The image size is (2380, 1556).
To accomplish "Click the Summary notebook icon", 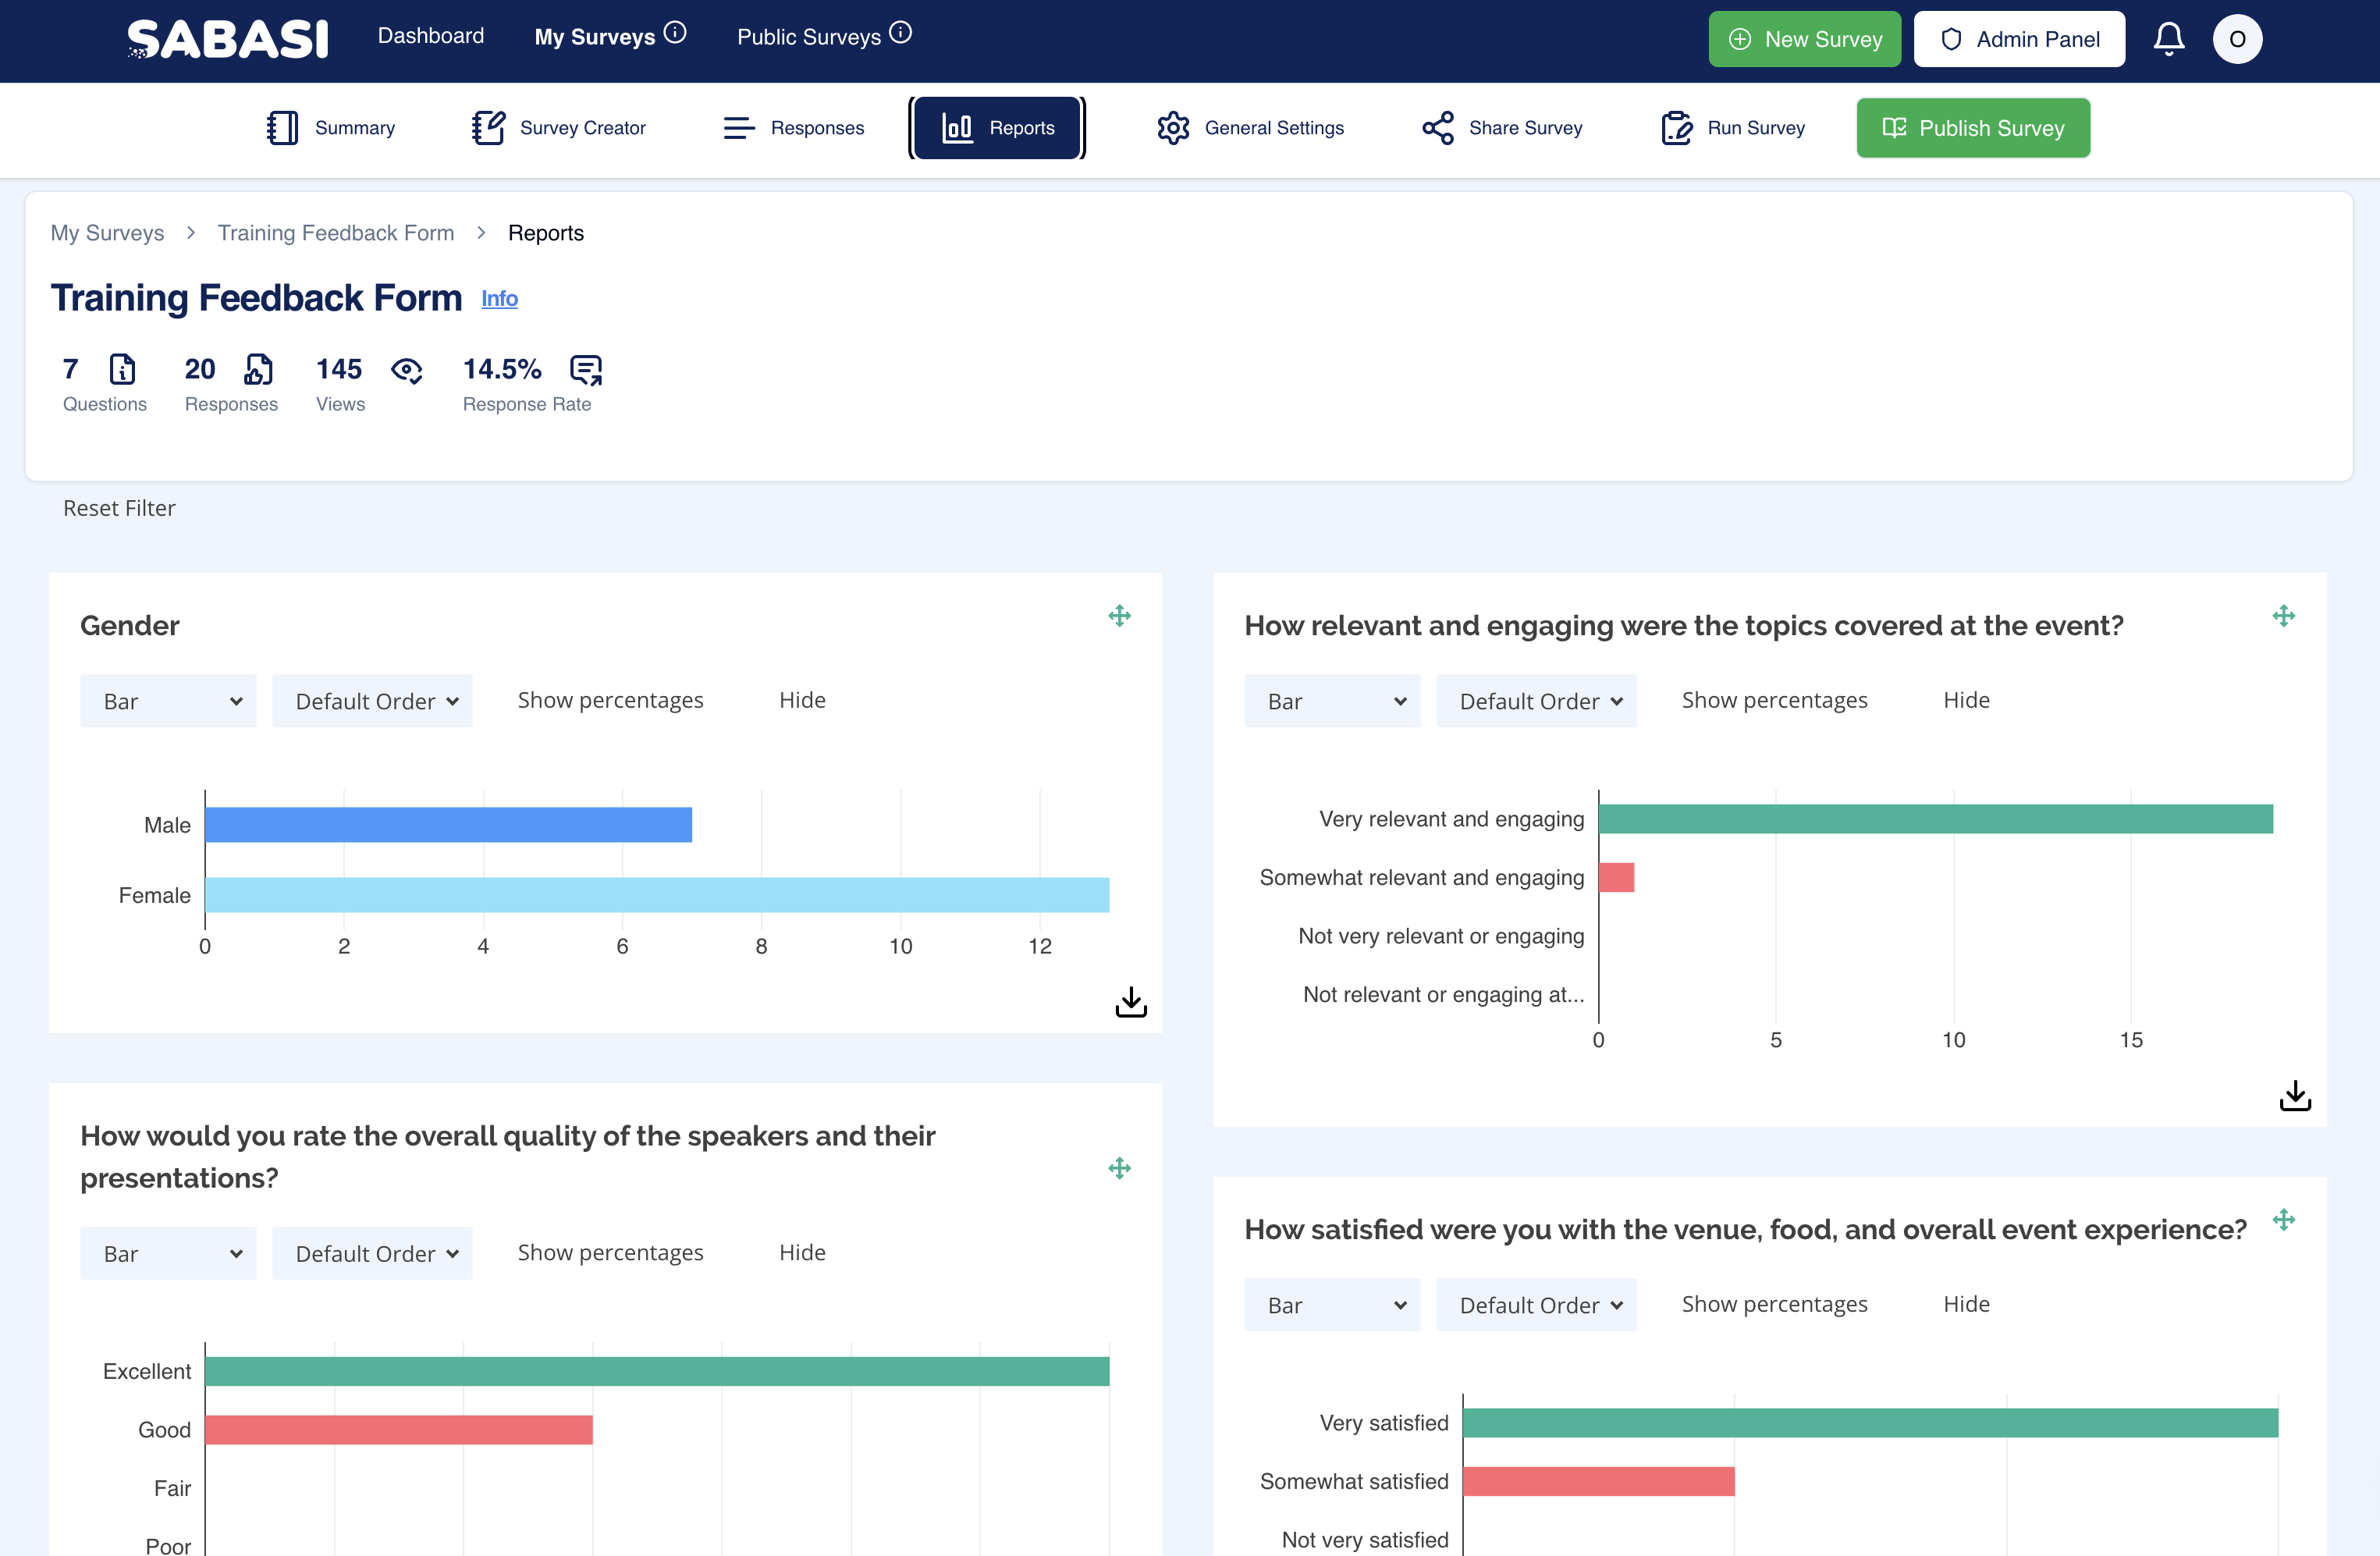I will coord(282,128).
